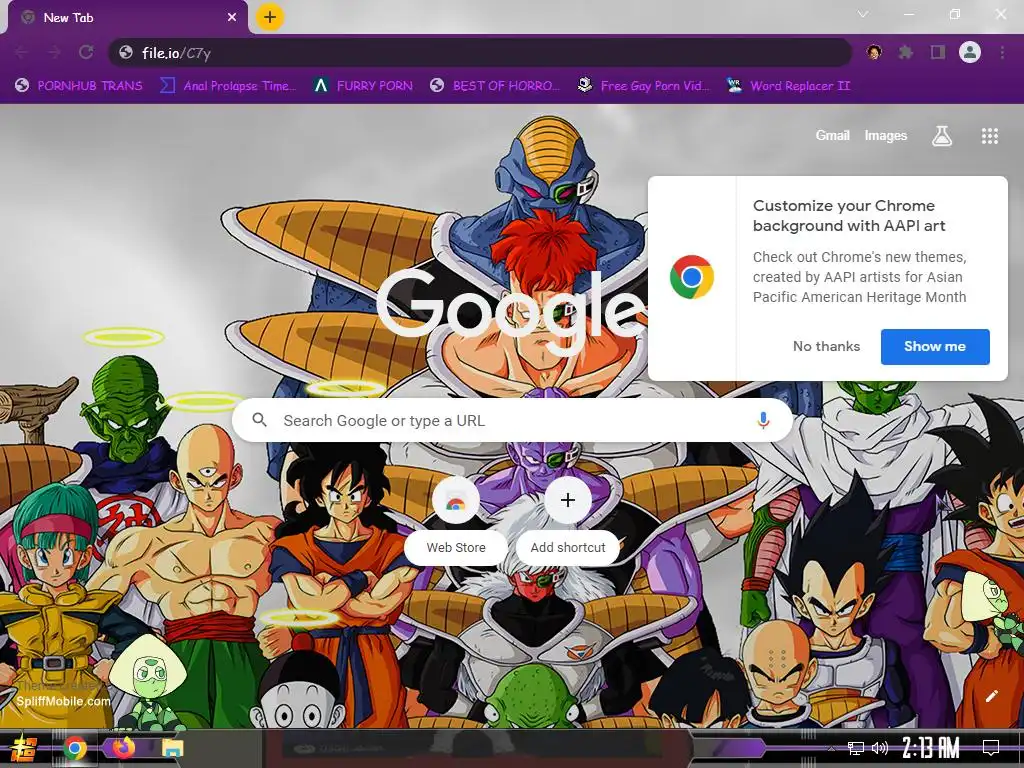Open the Chrome three-dot menu
The image size is (1024, 768).
coord(1002,52)
